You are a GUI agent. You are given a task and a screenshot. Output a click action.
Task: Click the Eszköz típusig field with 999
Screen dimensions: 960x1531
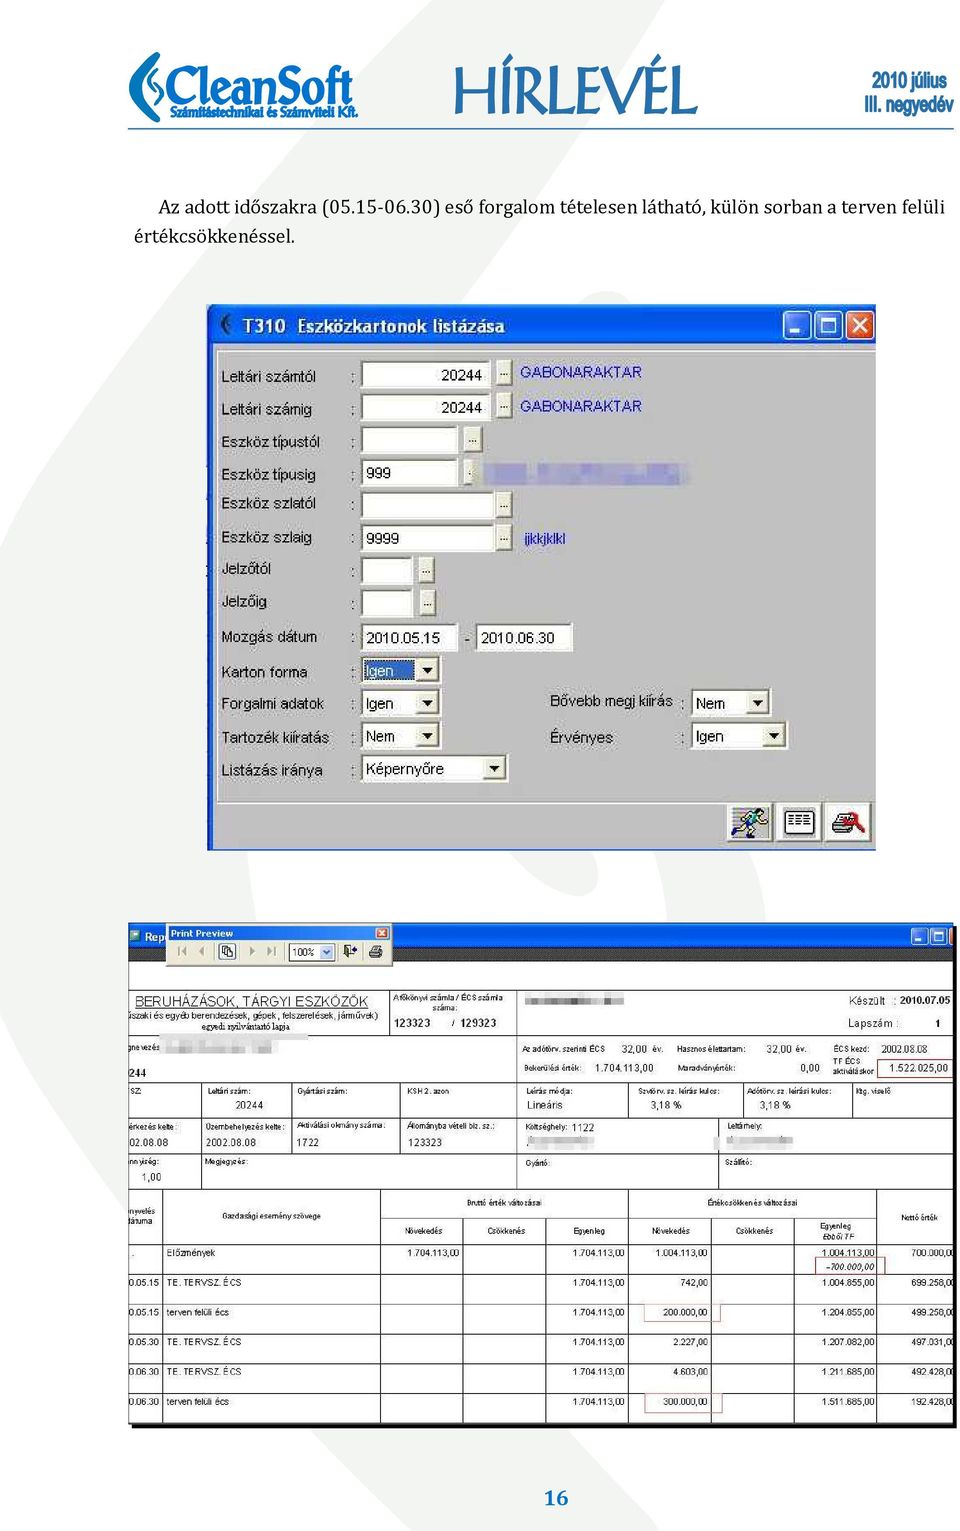410,473
